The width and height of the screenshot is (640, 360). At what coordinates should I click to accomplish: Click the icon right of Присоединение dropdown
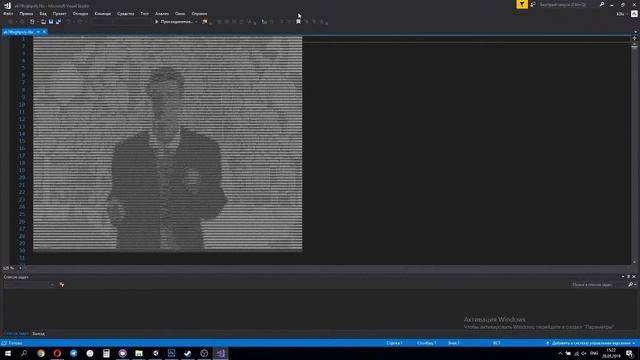tap(205, 22)
